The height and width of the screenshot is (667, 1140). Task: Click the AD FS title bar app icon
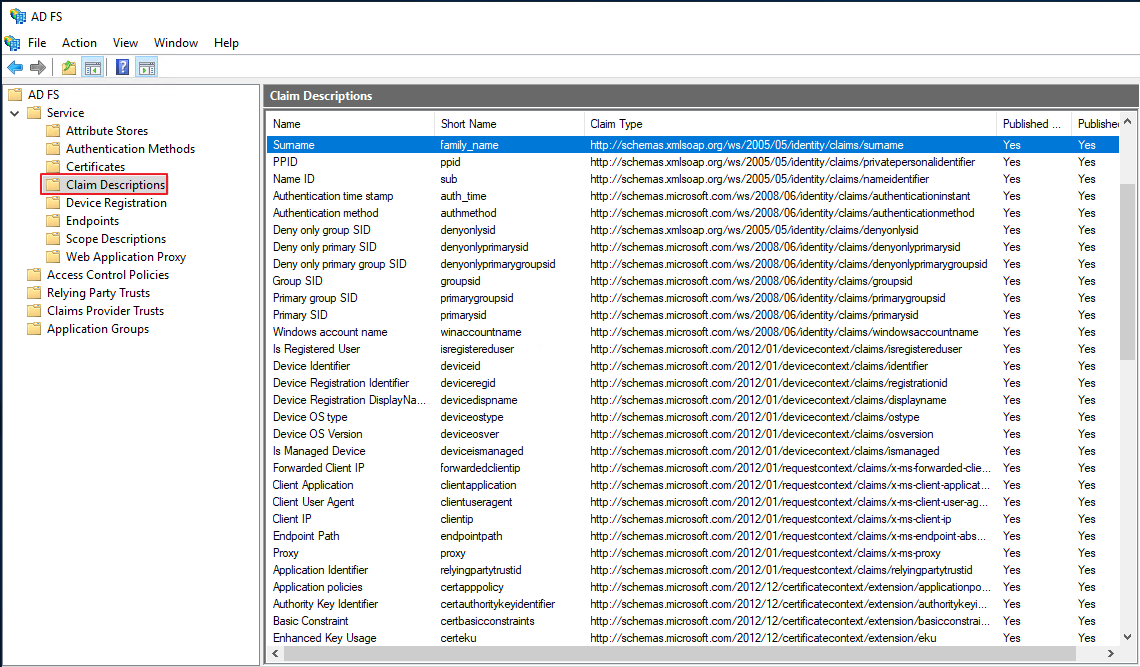17,16
